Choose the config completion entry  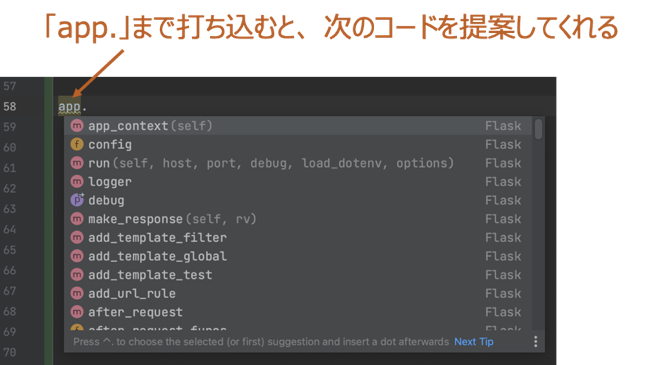(298, 144)
